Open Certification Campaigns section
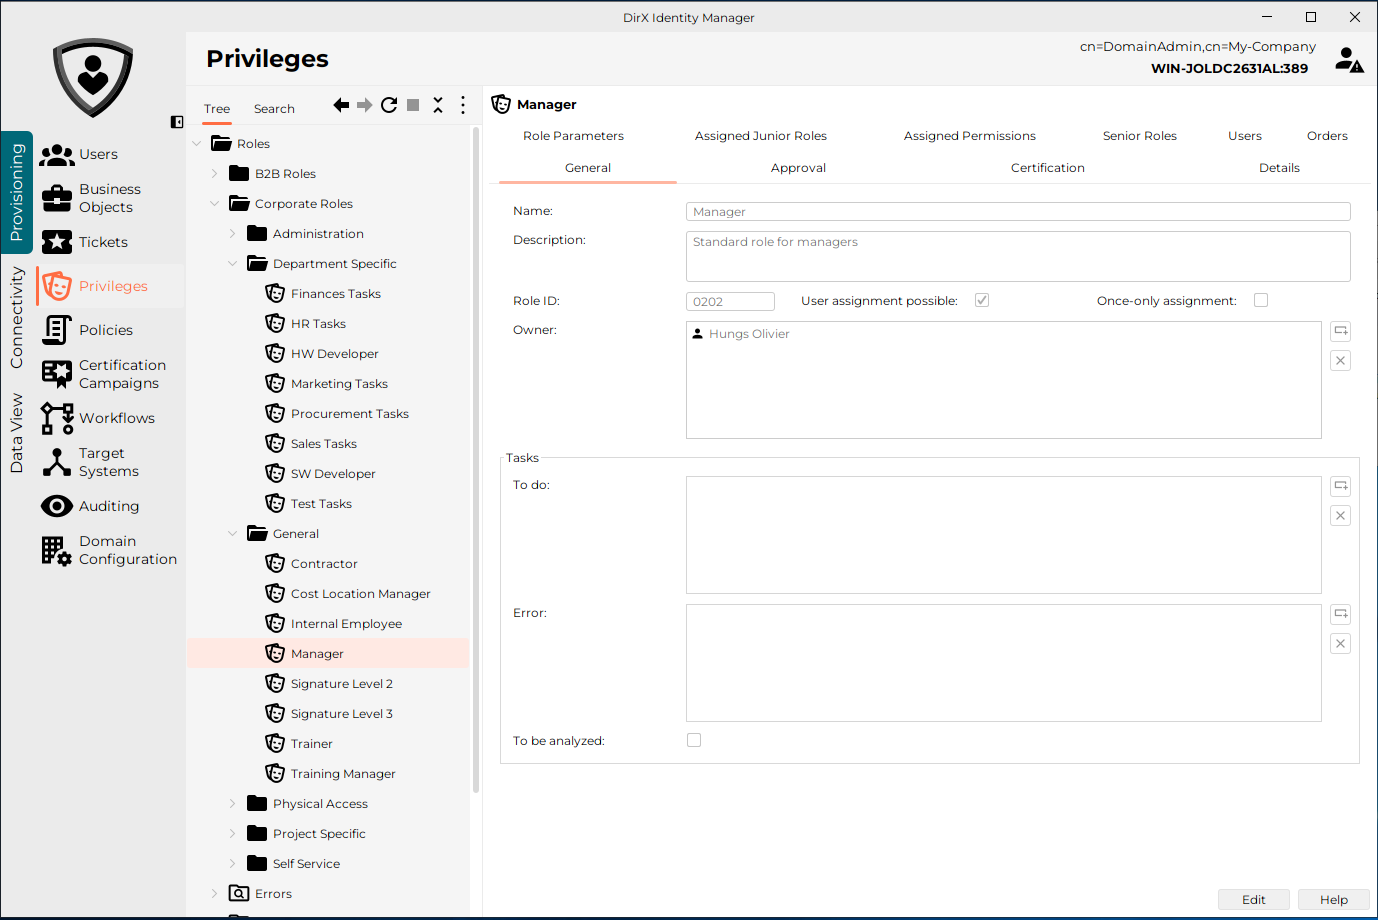This screenshot has width=1378, height=920. 122,374
